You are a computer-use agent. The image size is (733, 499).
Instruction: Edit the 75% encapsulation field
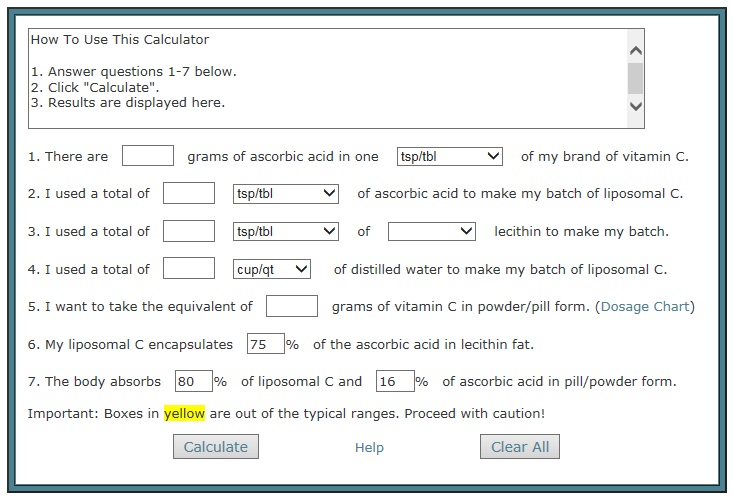(x=265, y=344)
